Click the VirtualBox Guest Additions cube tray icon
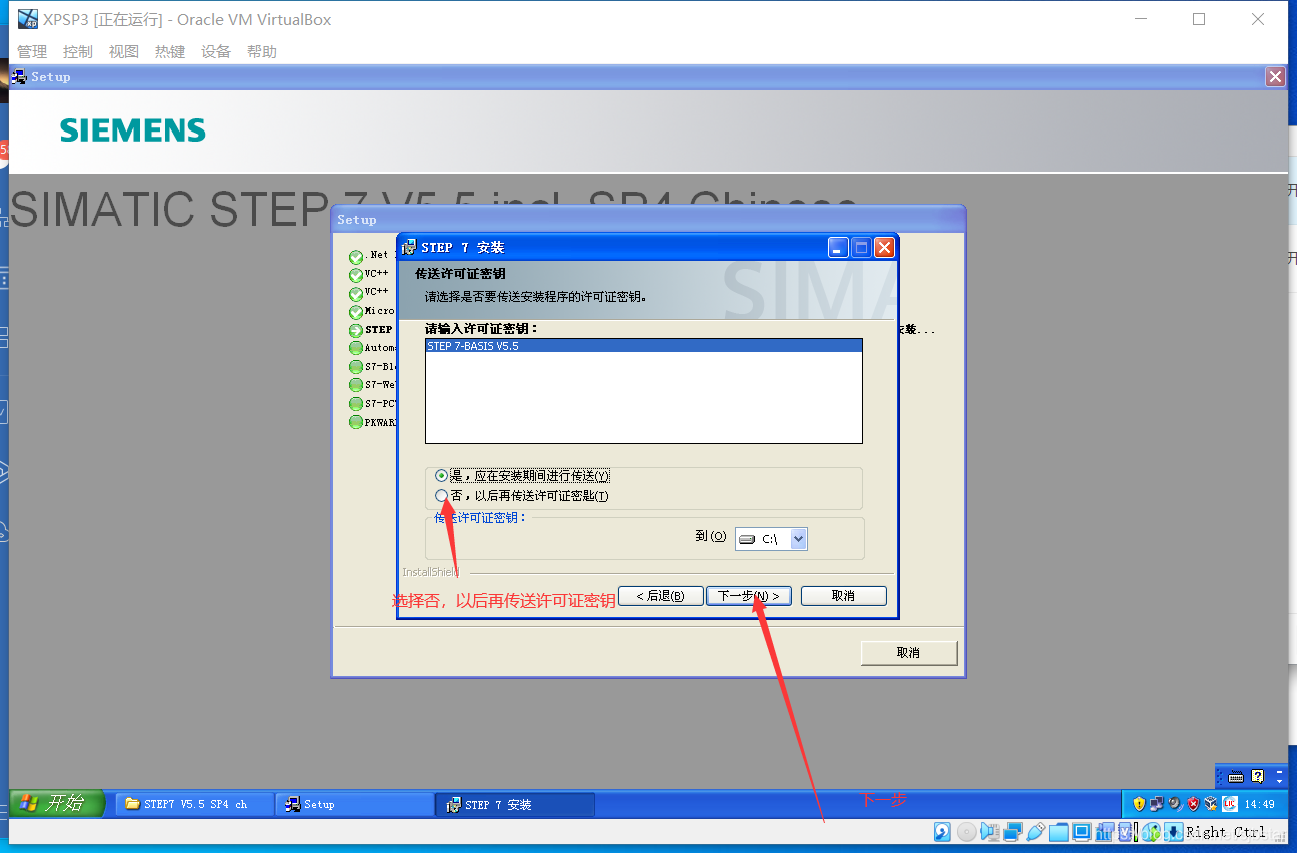The image size is (1297, 853). (x=1211, y=804)
